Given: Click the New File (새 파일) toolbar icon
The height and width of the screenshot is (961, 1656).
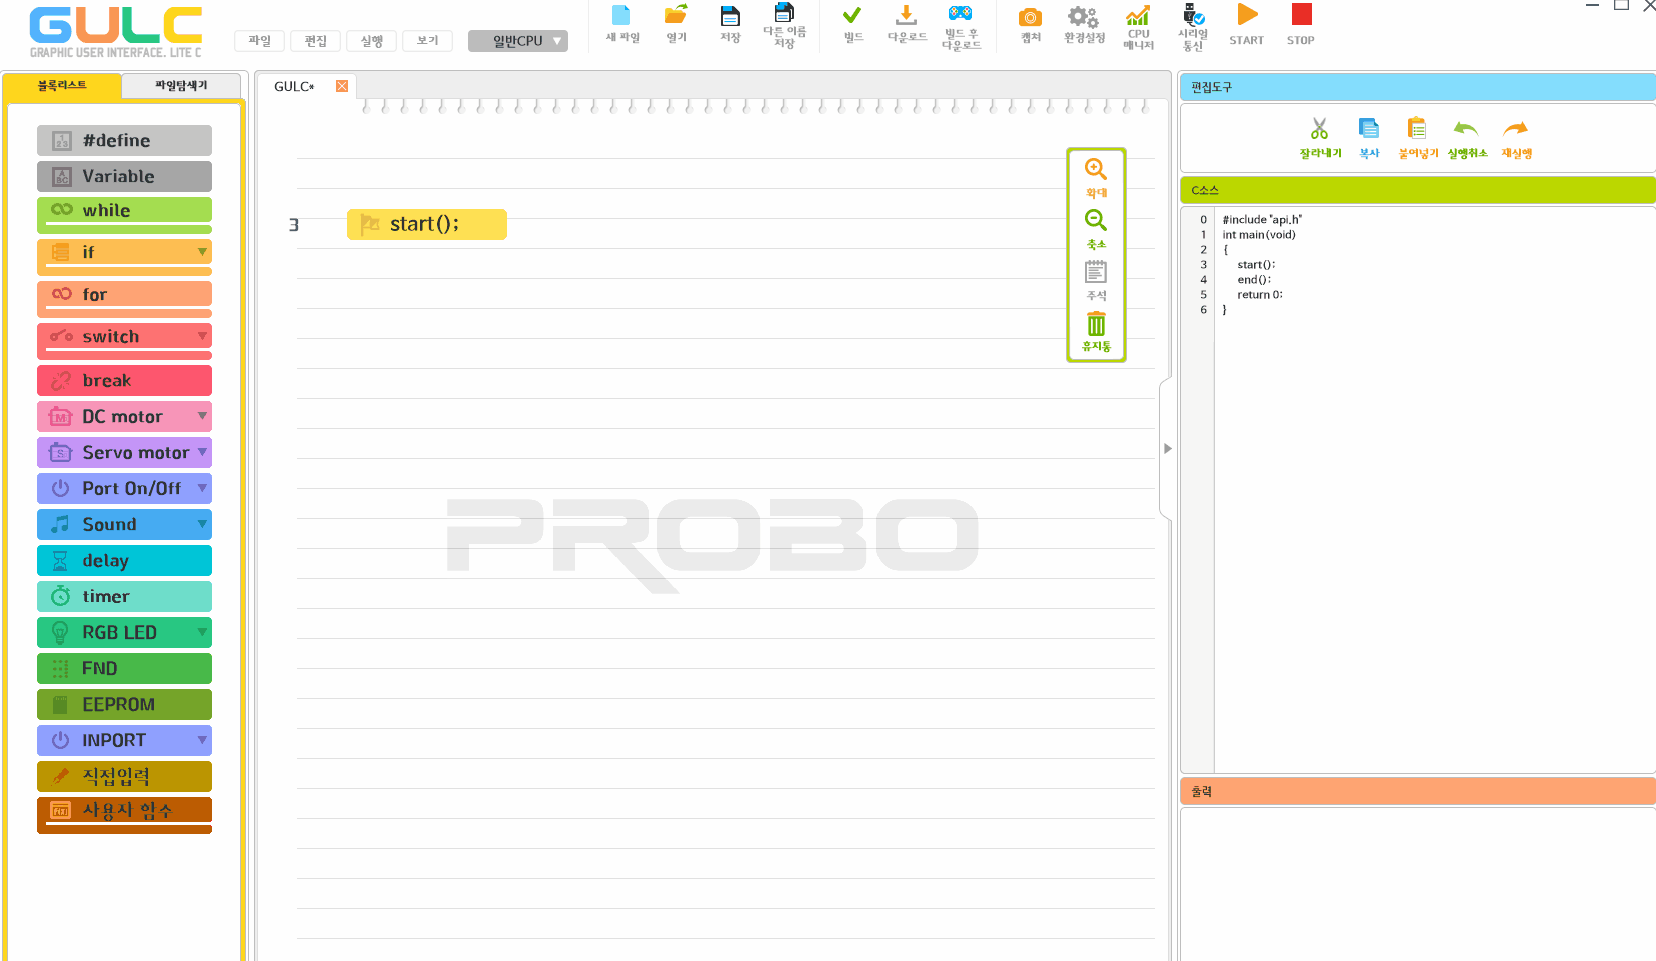Looking at the screenshot, I should click(x=621, y=25).
